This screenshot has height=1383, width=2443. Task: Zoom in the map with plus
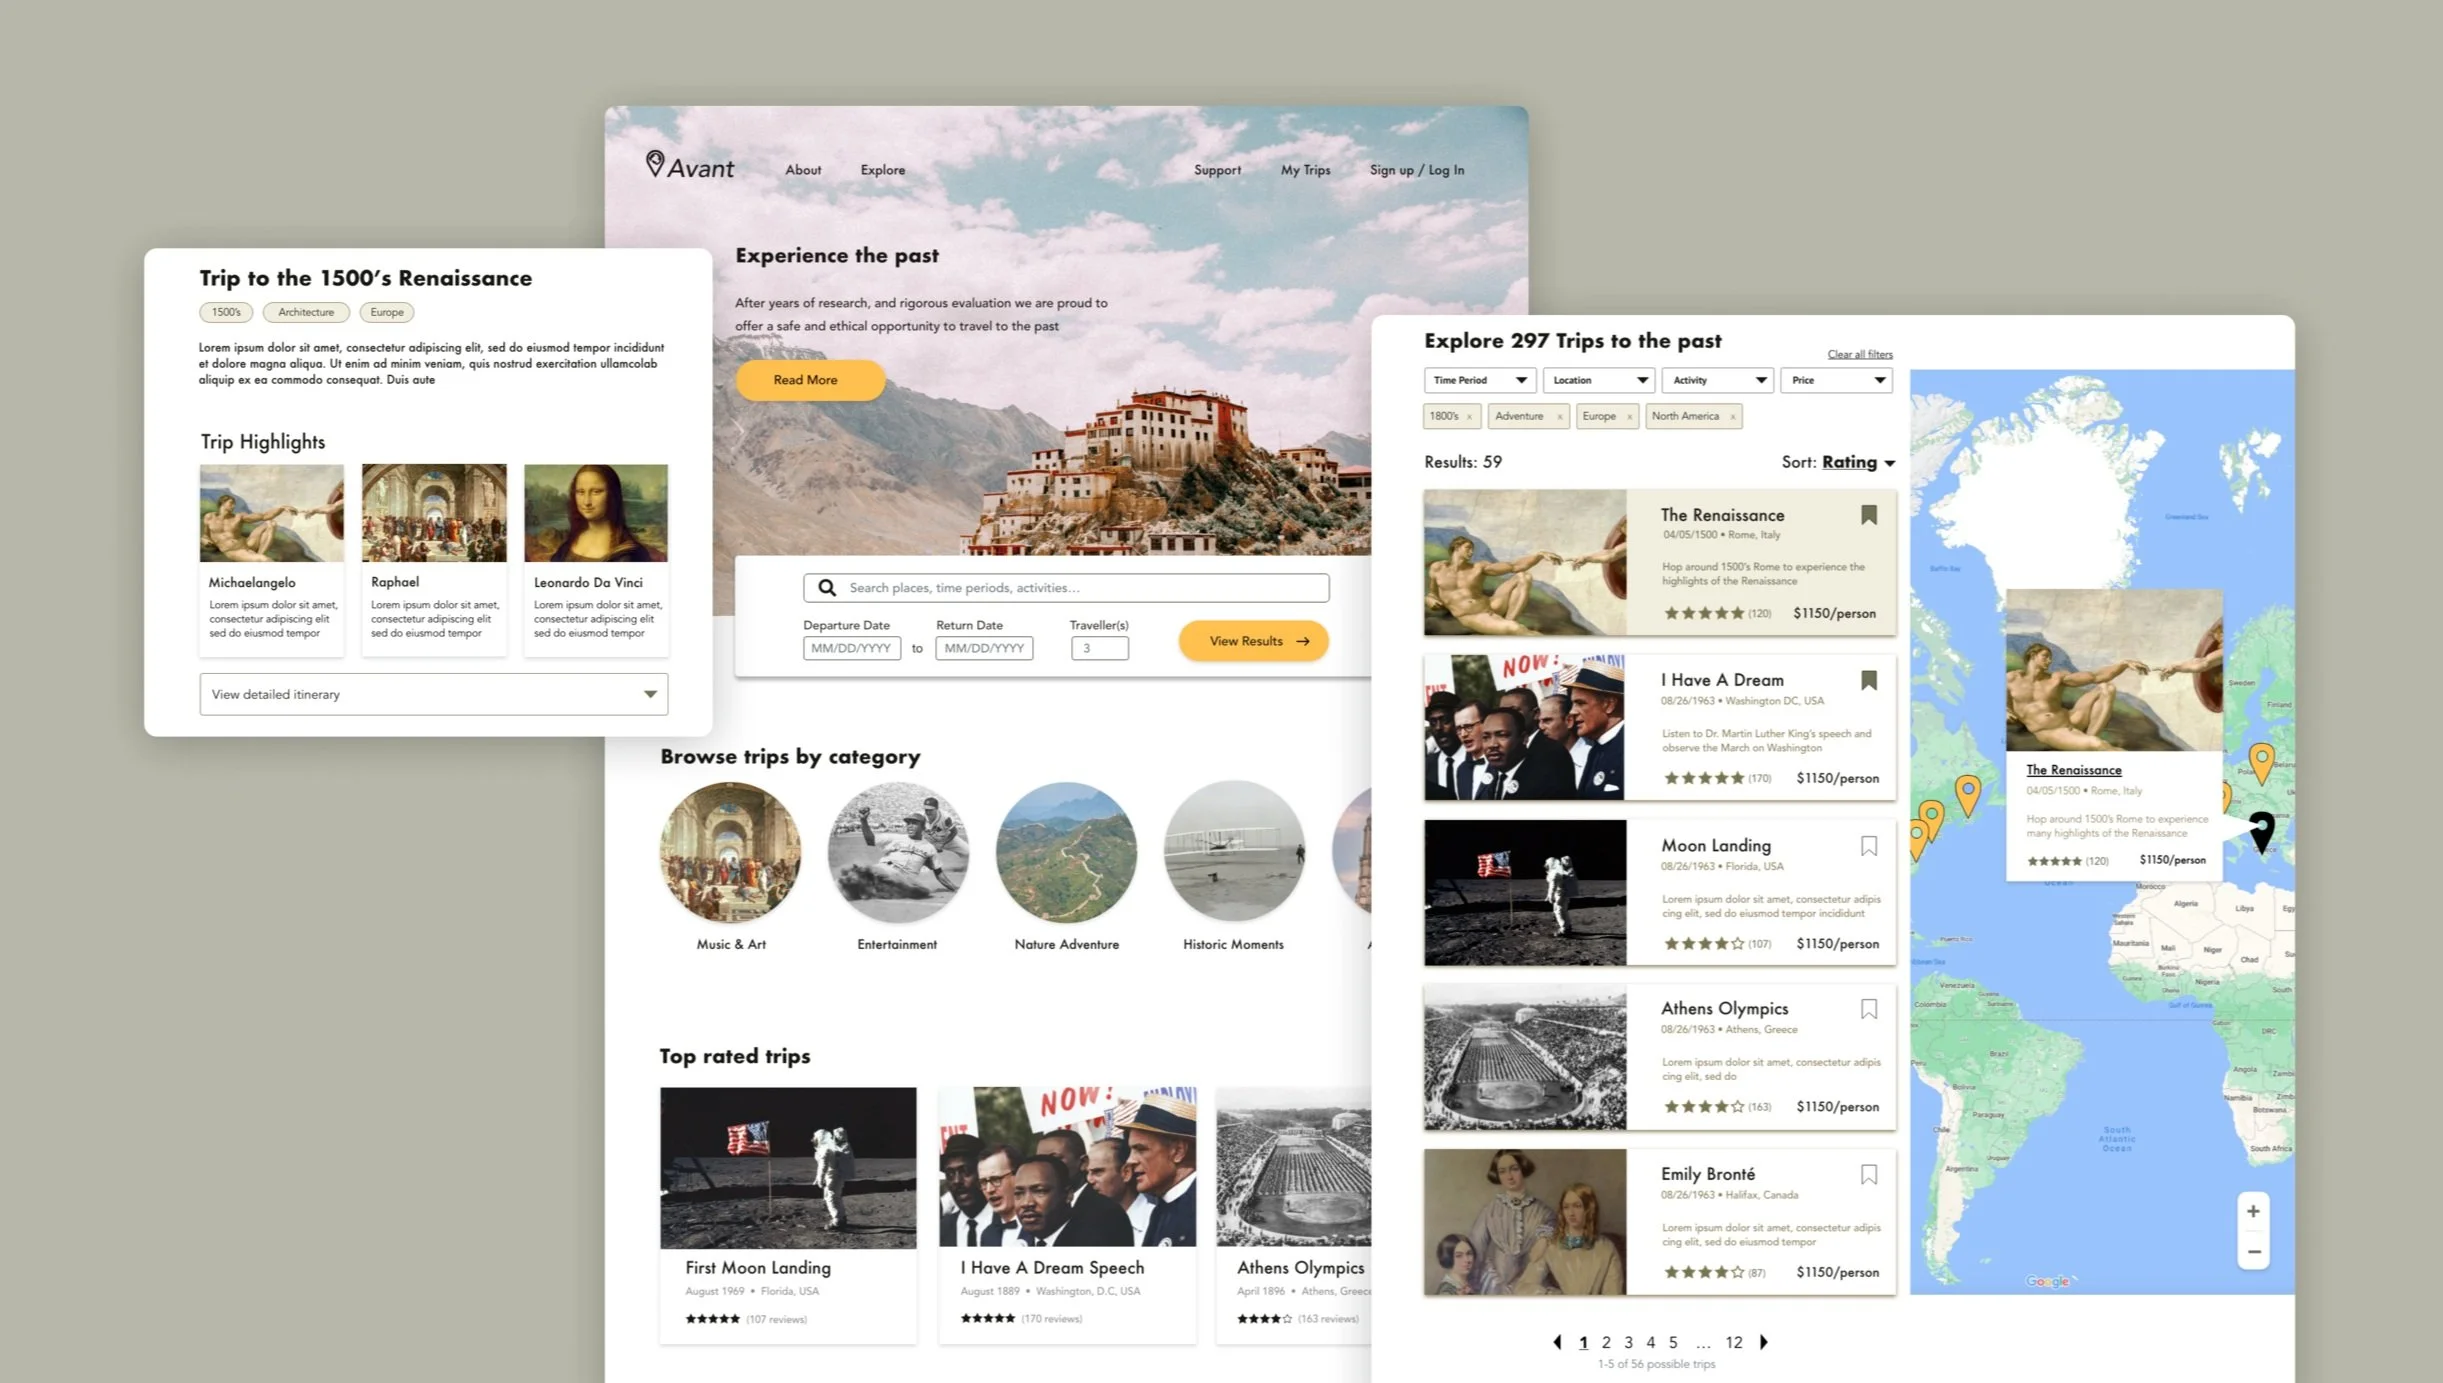[x=2253, y=1211]
